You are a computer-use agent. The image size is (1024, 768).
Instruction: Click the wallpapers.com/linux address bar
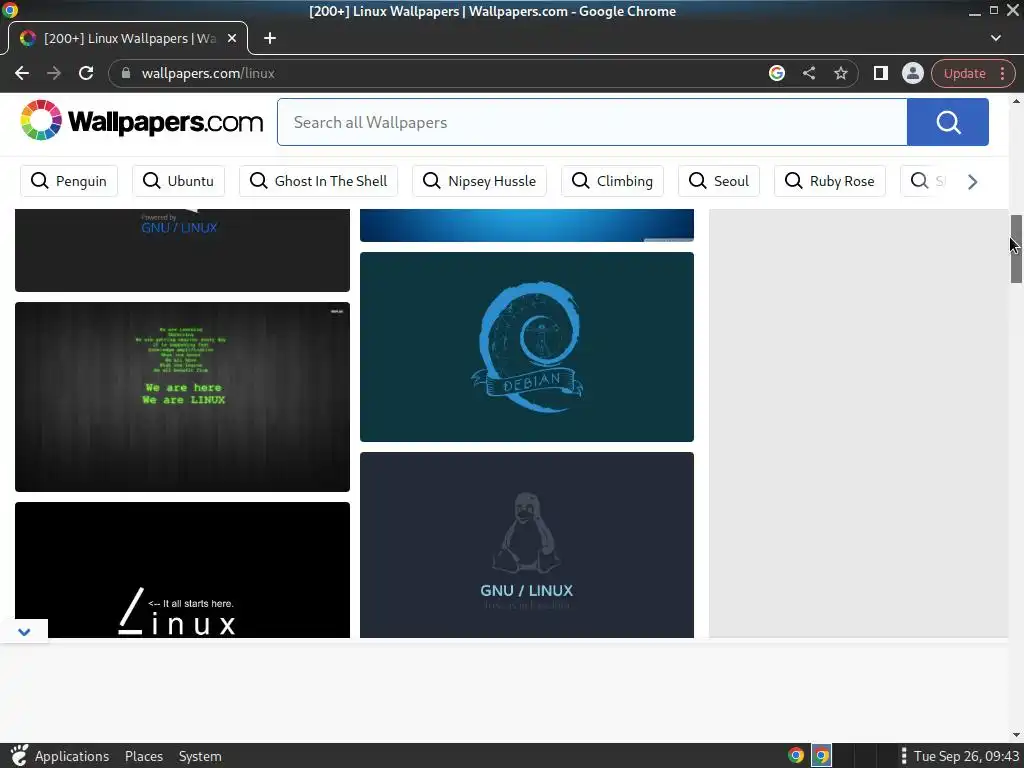pos(438,73)
